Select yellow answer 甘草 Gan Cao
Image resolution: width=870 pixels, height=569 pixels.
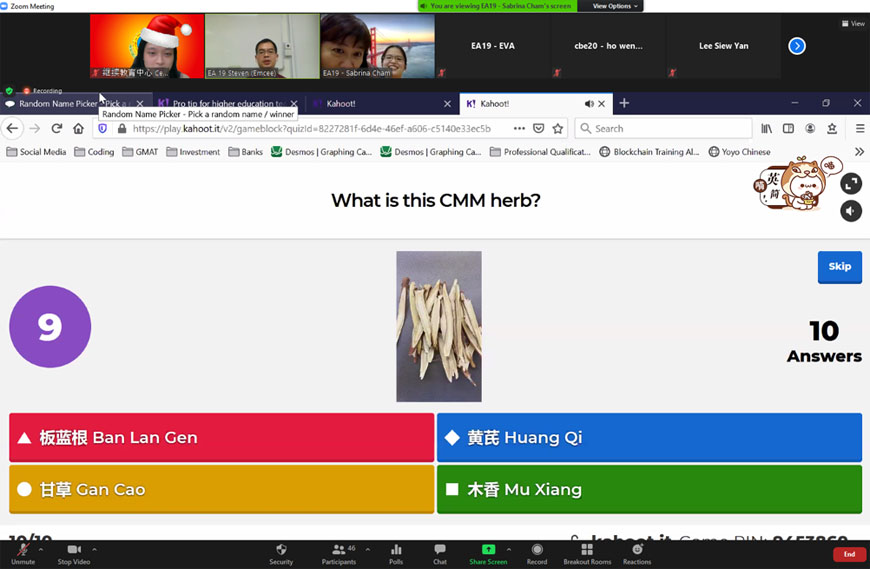(221, 489)
